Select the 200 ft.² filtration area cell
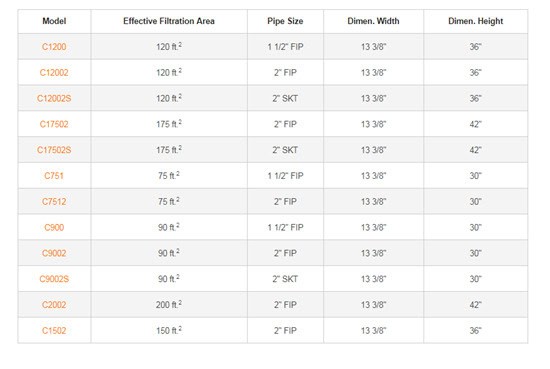550x369 pixels. pos(169,304)
